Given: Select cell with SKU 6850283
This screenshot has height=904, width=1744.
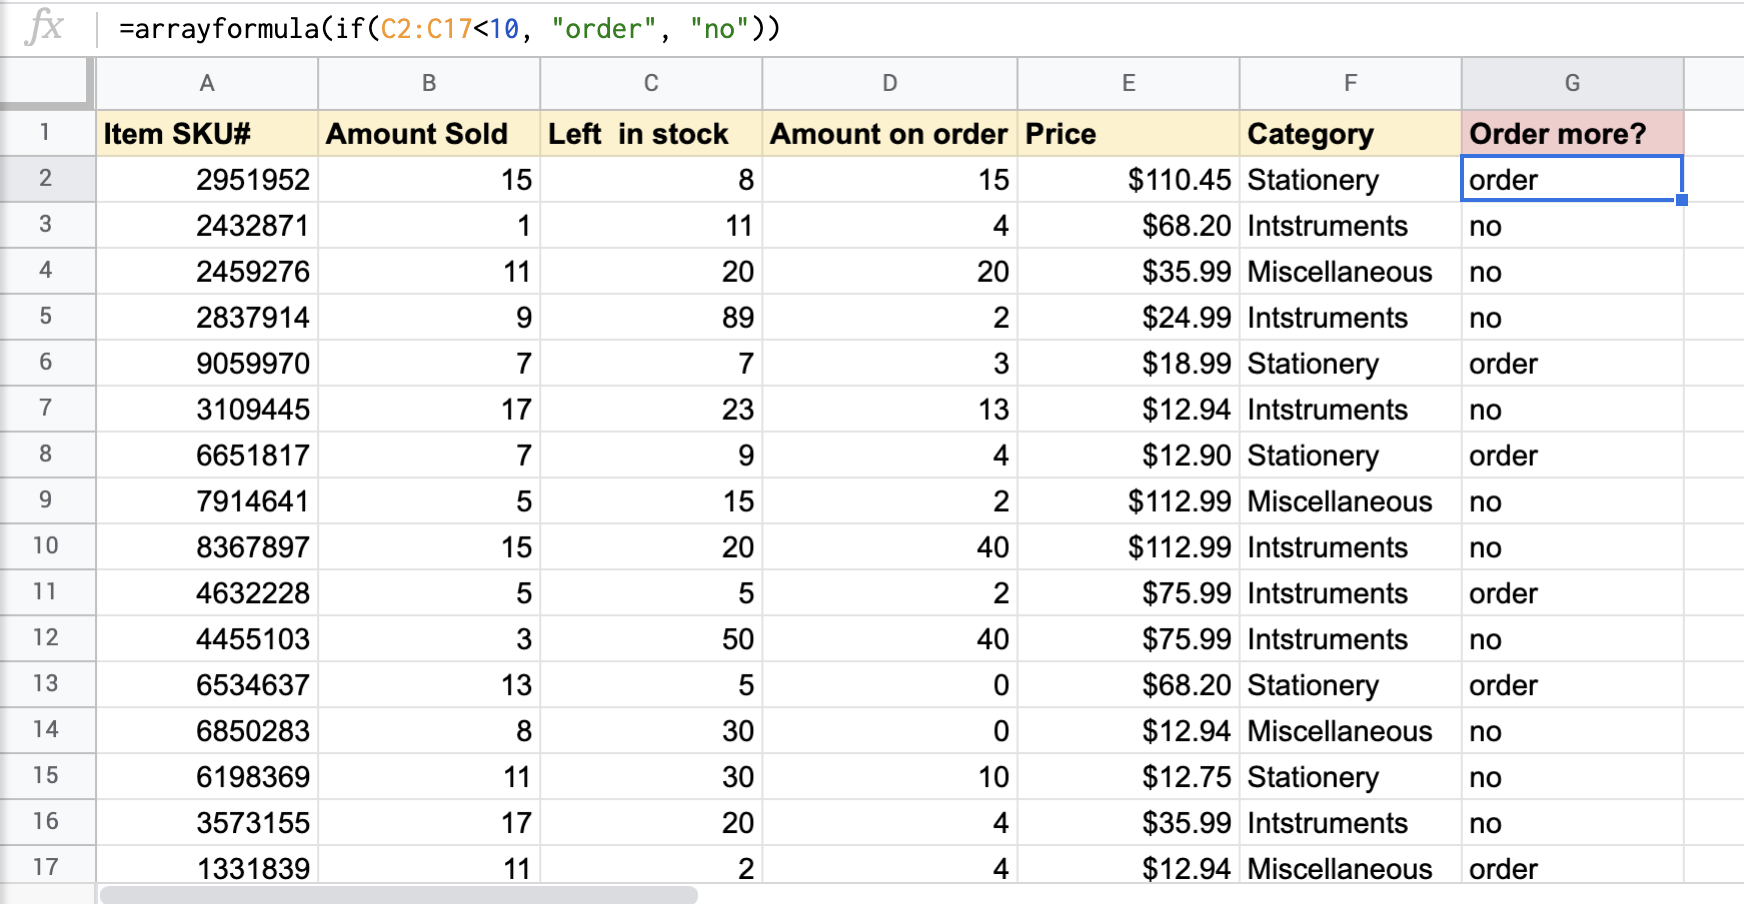Looking at the screenshot, I should [207, 731].
